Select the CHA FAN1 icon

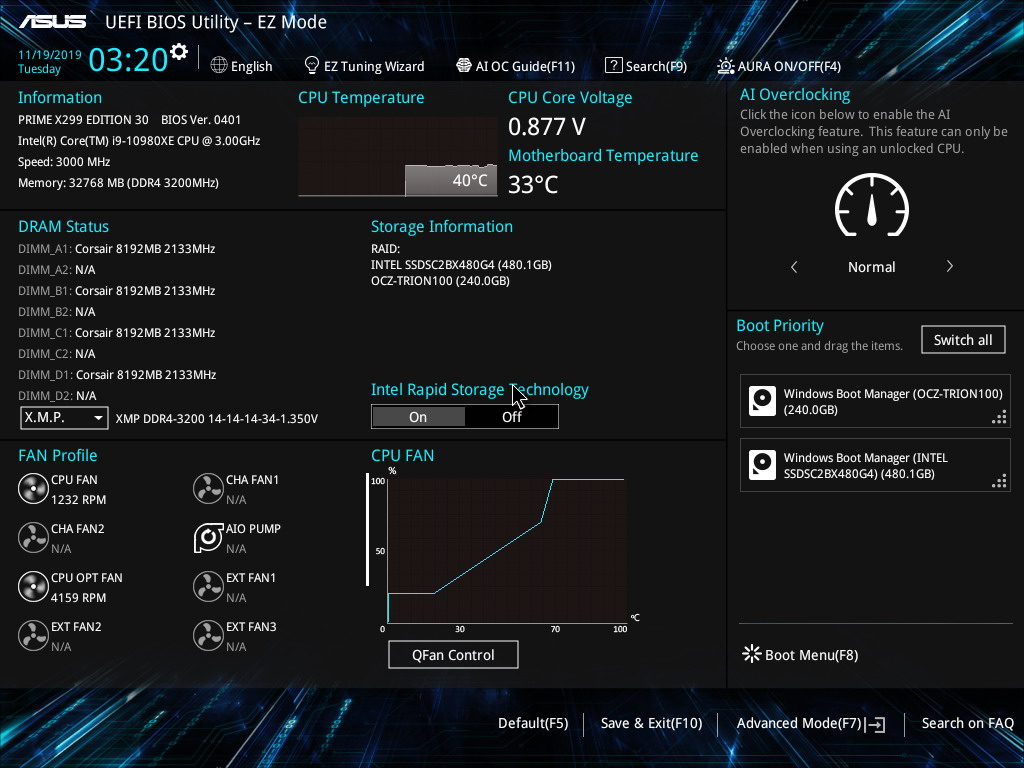[x=208, y=488]
